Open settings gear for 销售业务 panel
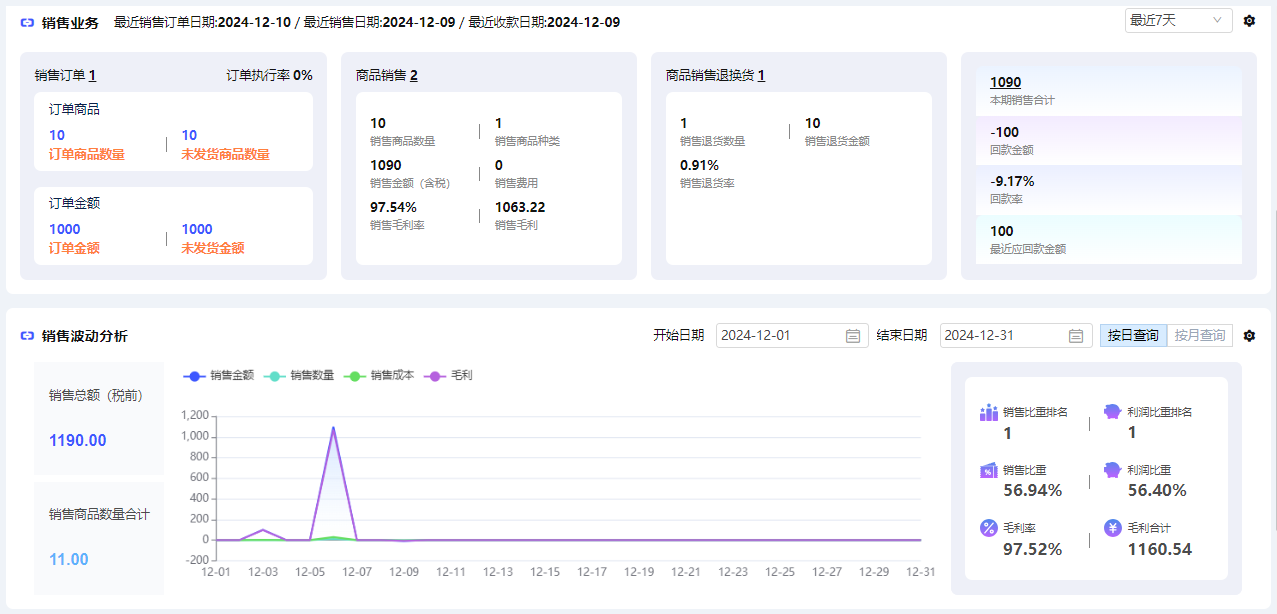The height and width of the screenshot is (614, 1277). point(1249,21)
